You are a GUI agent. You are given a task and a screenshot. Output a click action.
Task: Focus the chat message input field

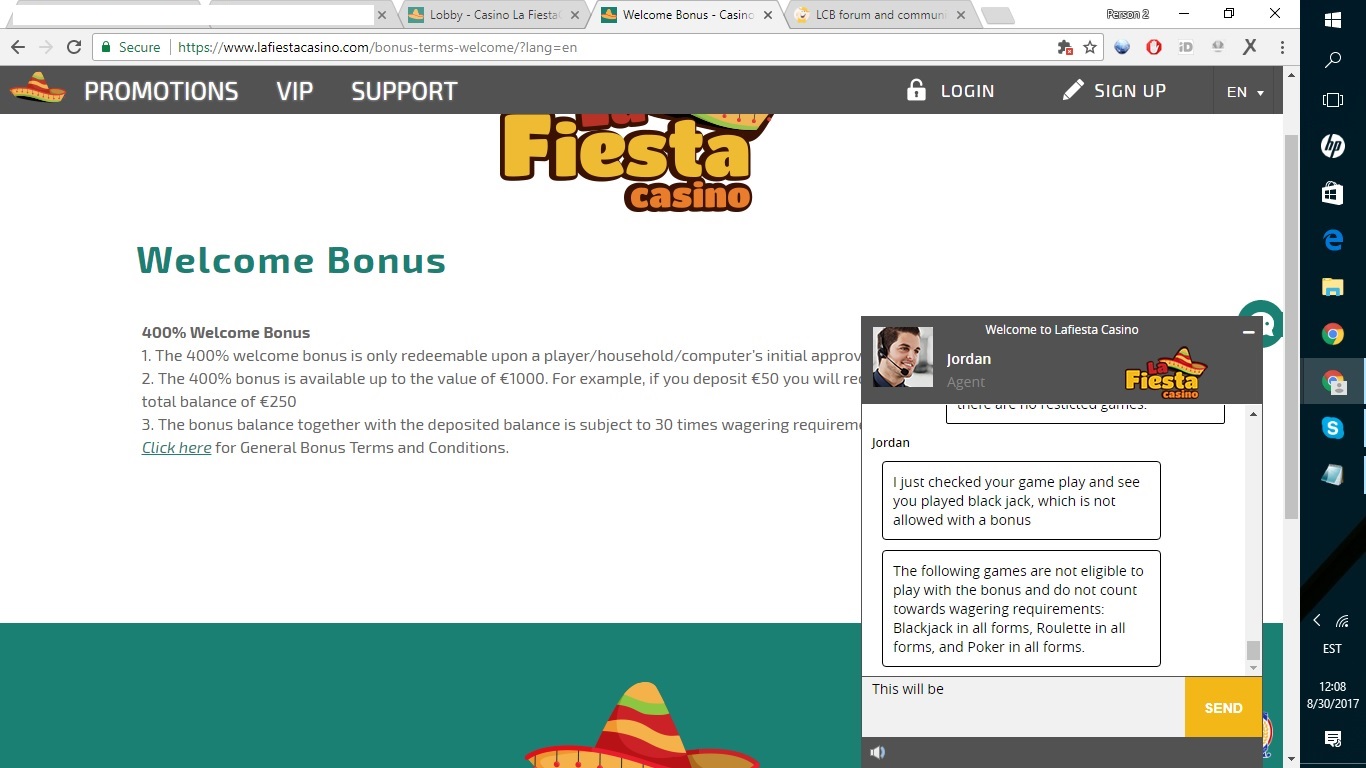[x=1023, y=707]
